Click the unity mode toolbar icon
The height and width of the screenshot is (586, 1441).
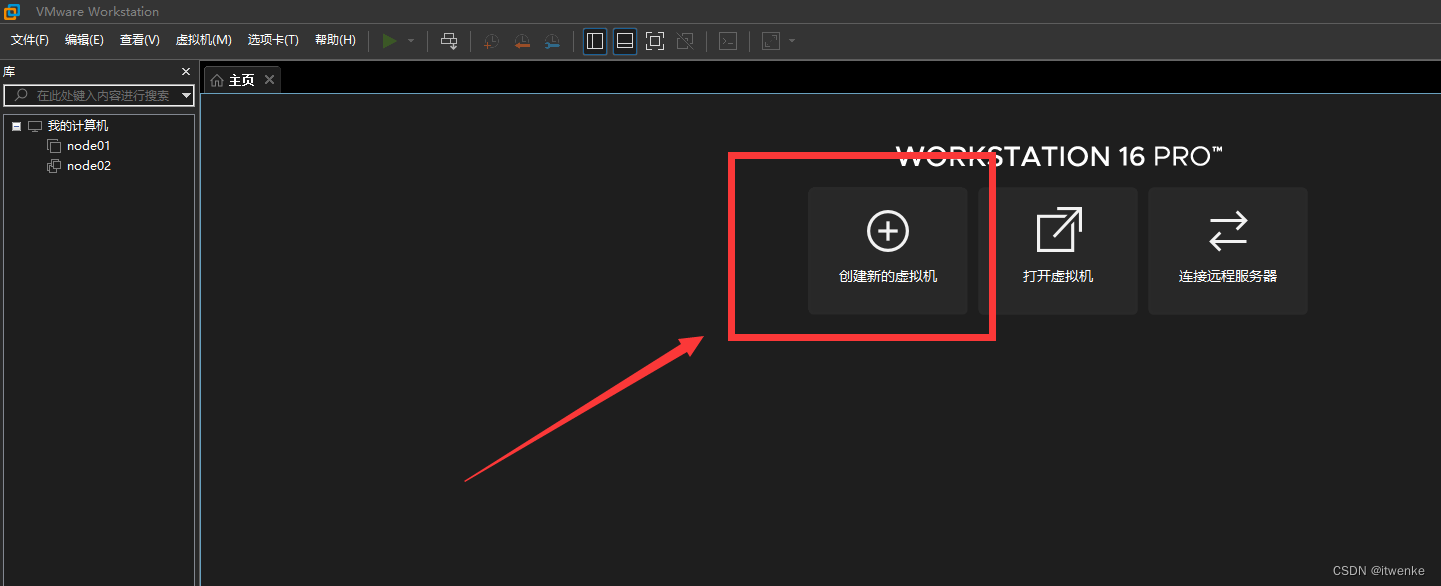(685, 41)
